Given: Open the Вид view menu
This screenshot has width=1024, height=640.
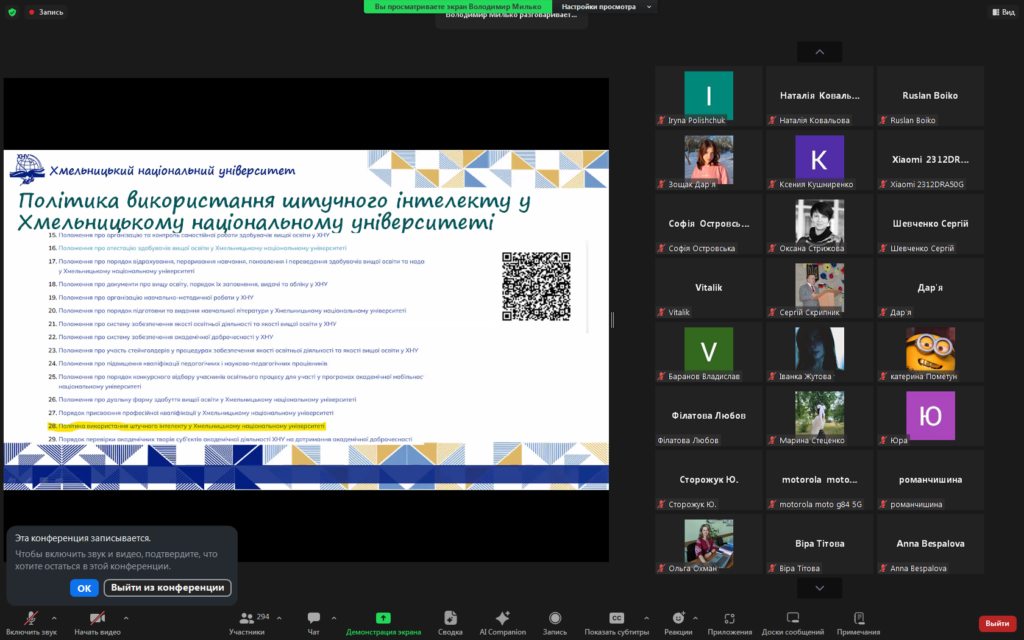Looking at the screenshot, I should pyautogui.click(x=1004, y=12).
